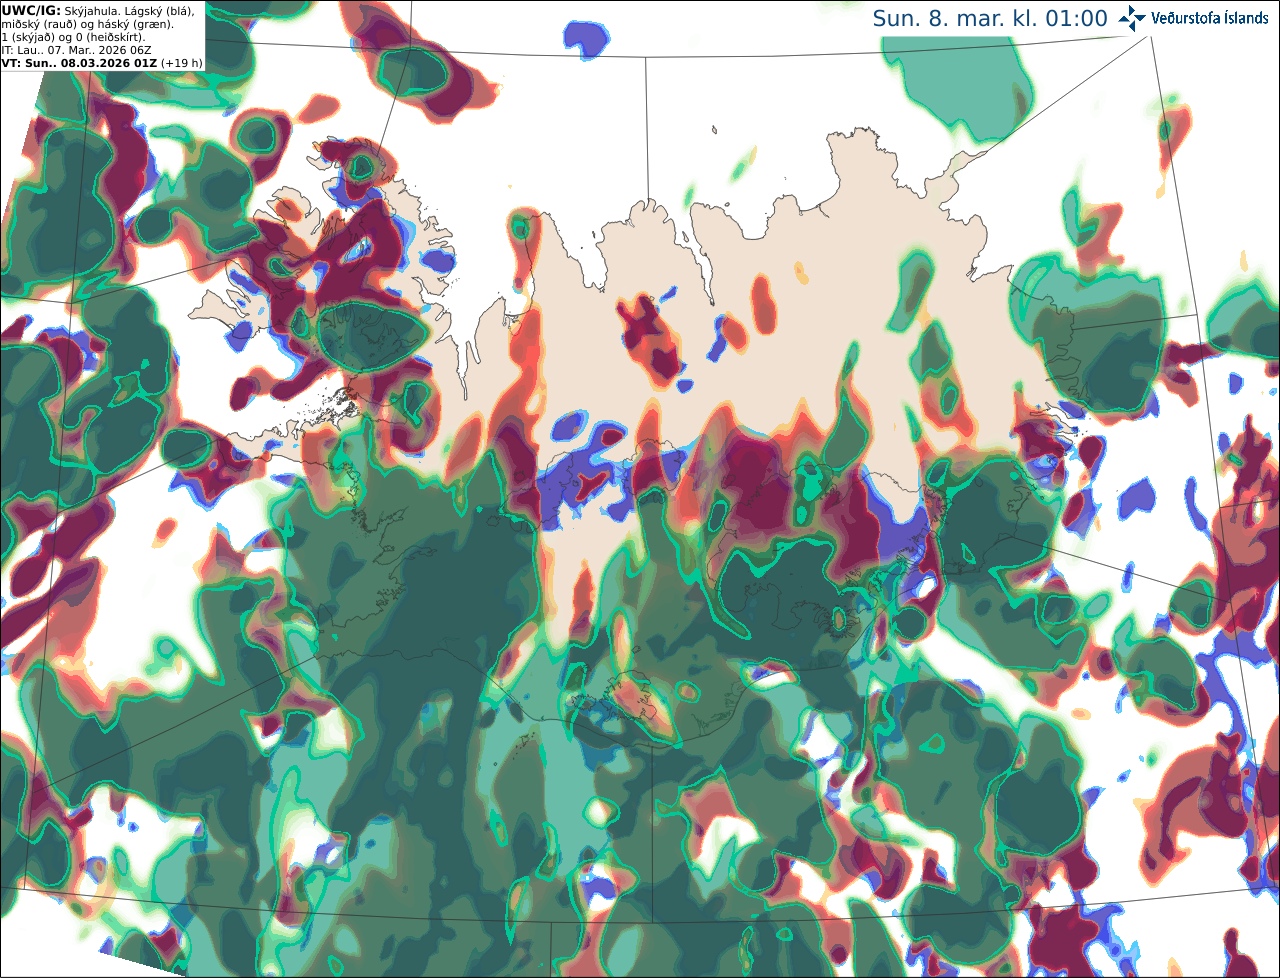Screen dimensions: 1280x978
Task: Click the Veðurstofa Íslands pinwheel logo icon
Action: pyautogui.click(x=1133, y=18)
